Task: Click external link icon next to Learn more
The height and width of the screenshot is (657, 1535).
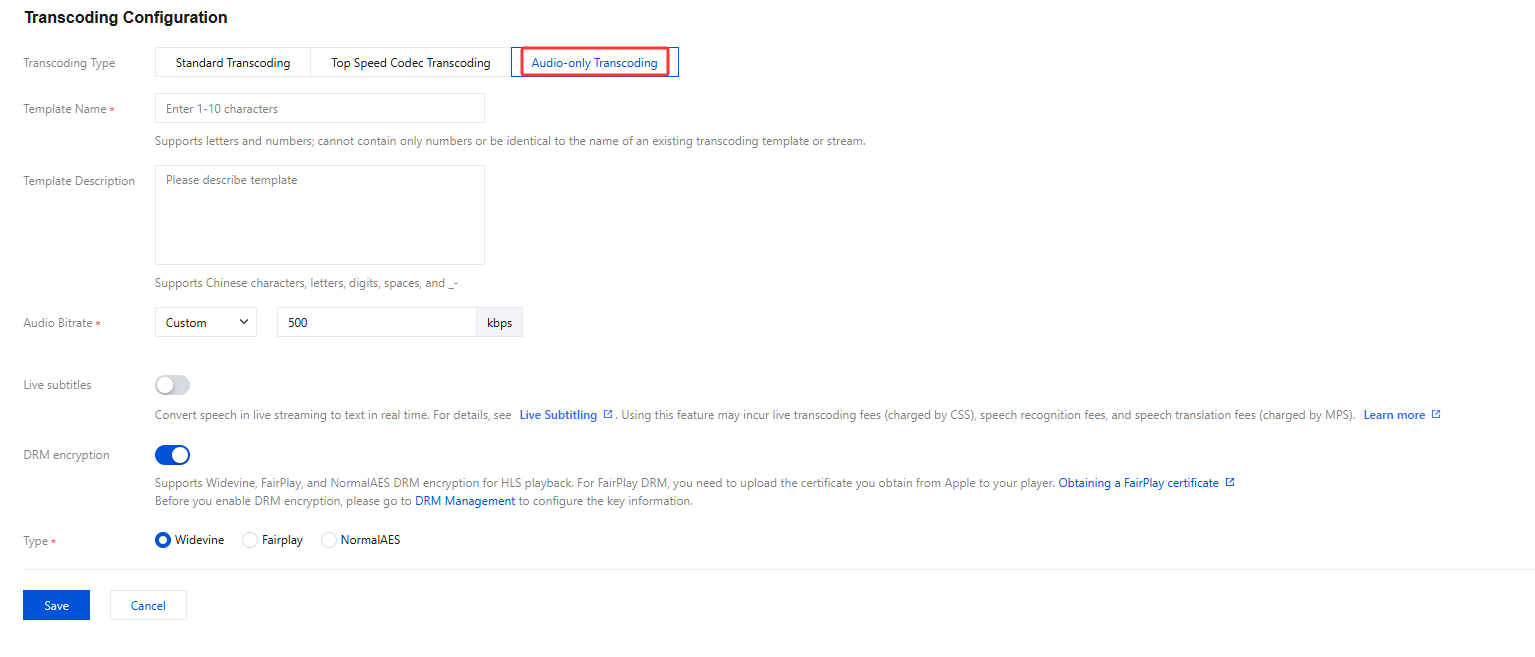Action: (1436, 415)
